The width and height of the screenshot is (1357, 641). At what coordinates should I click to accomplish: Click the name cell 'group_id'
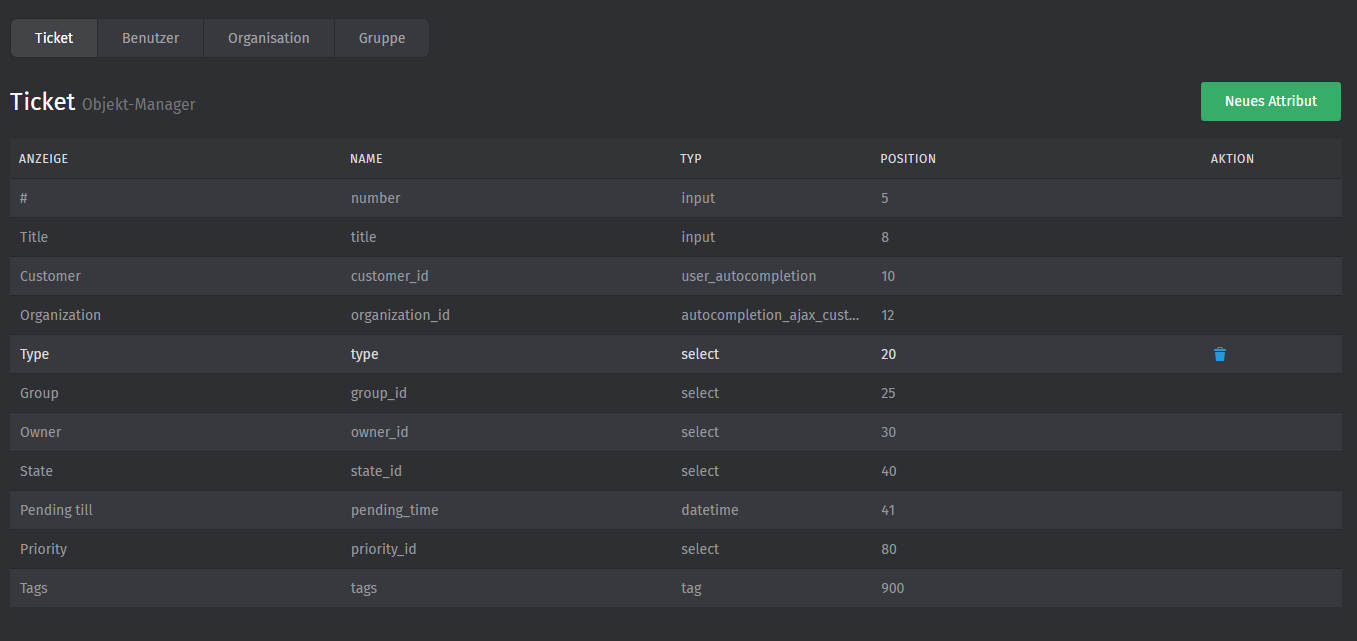[x=378, y=393]
